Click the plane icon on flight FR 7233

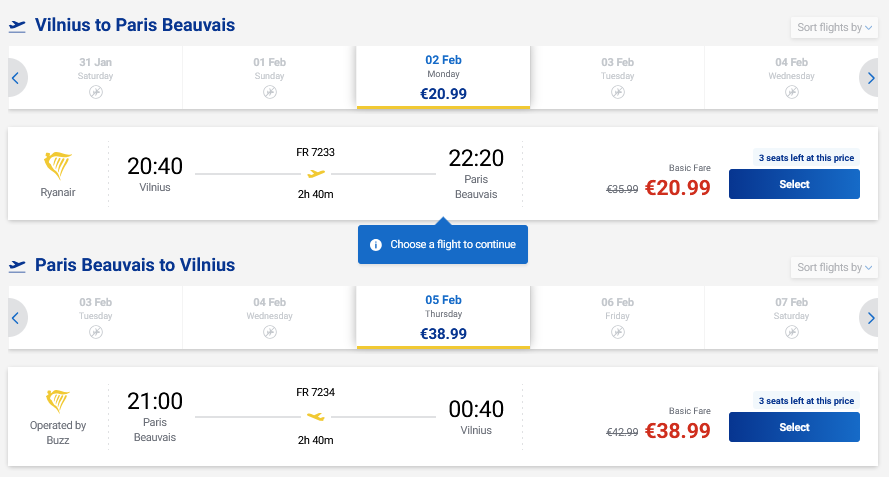316,174
